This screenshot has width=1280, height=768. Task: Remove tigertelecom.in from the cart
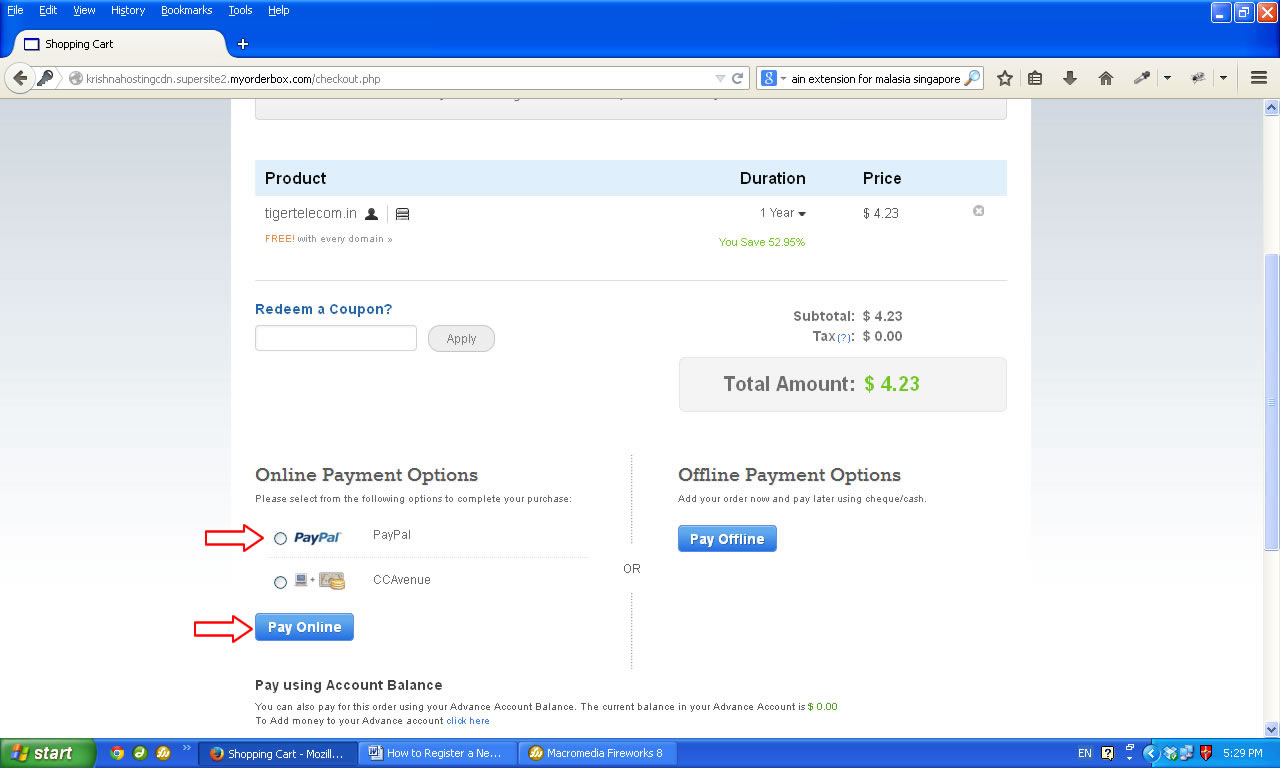point(978,211)
